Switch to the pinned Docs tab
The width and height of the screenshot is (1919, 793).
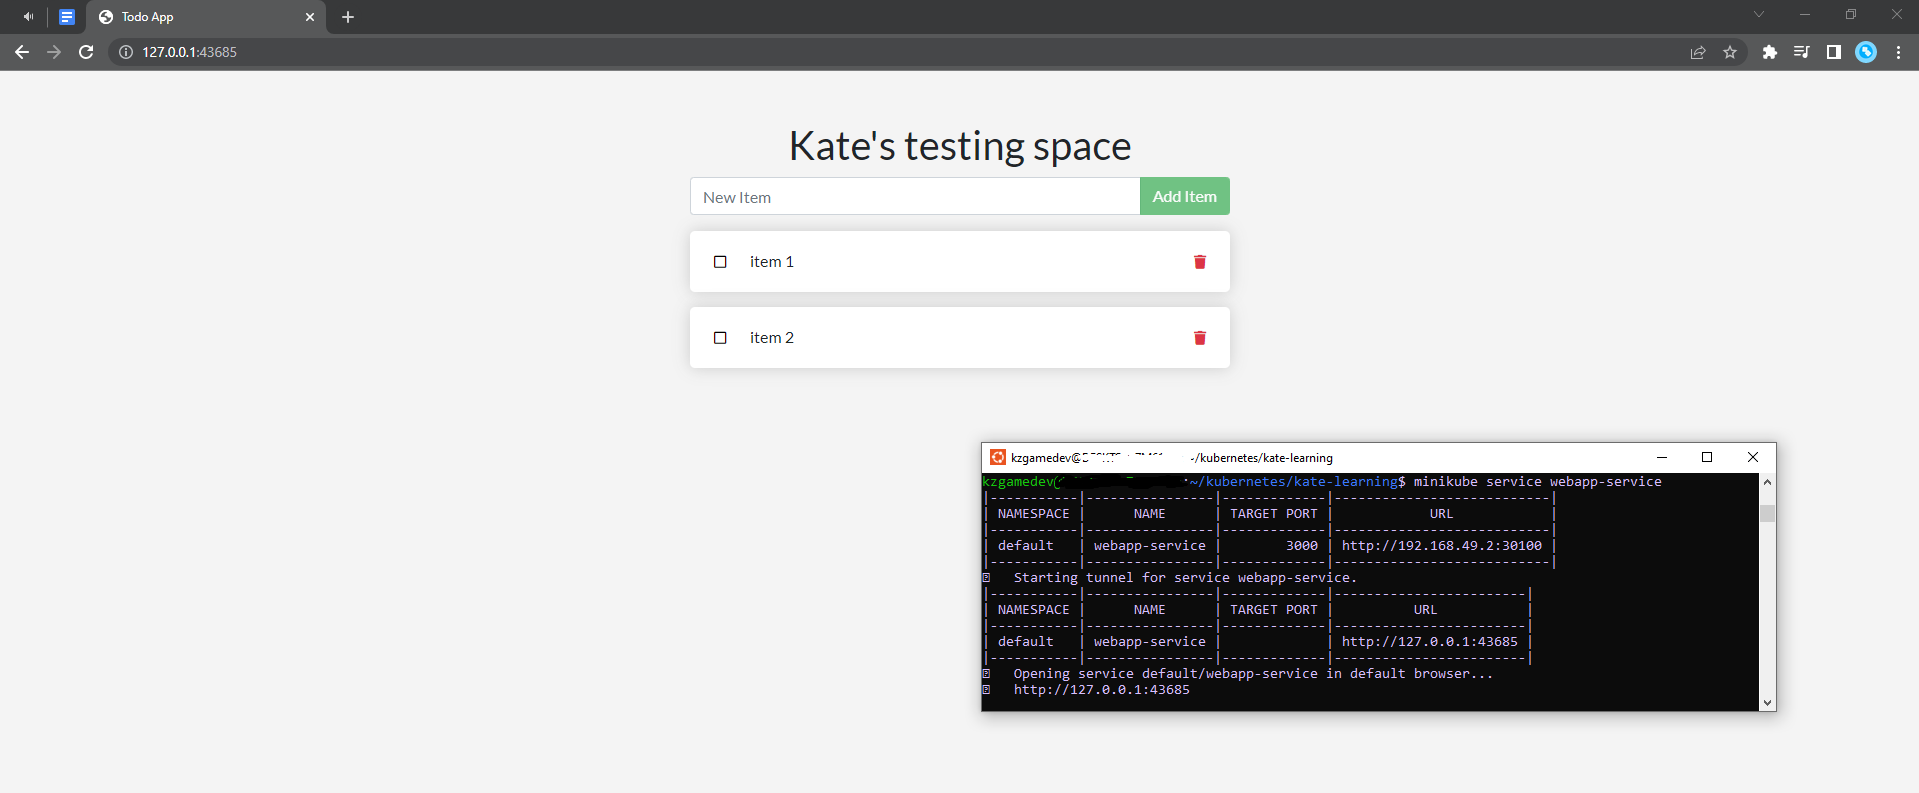tap(67, 17)
